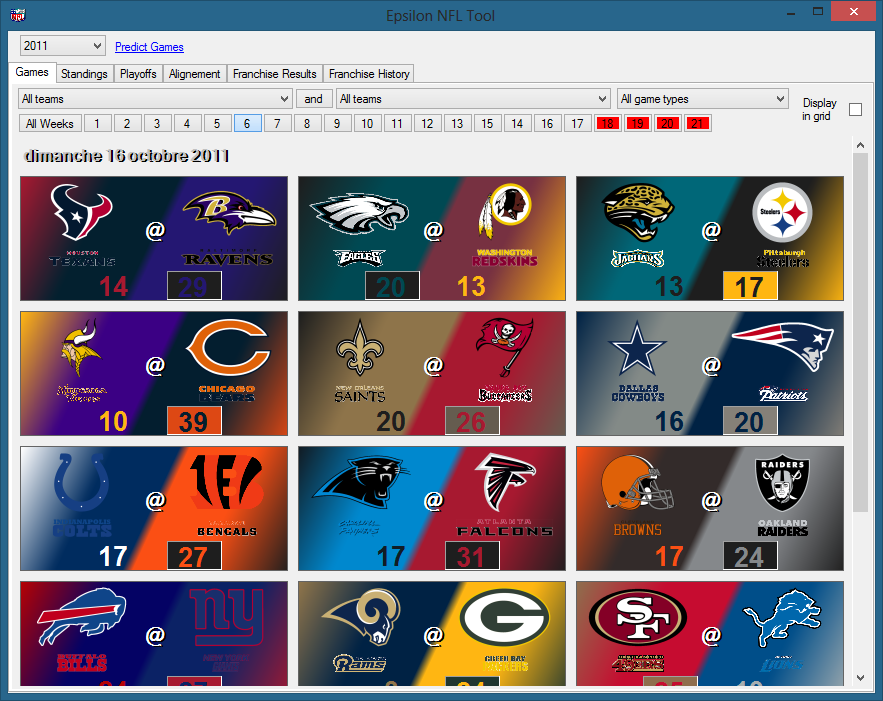The width and height of the screenshot is (883, 701).
Task: Toggle week 6 button
Action: pos(248,124)
